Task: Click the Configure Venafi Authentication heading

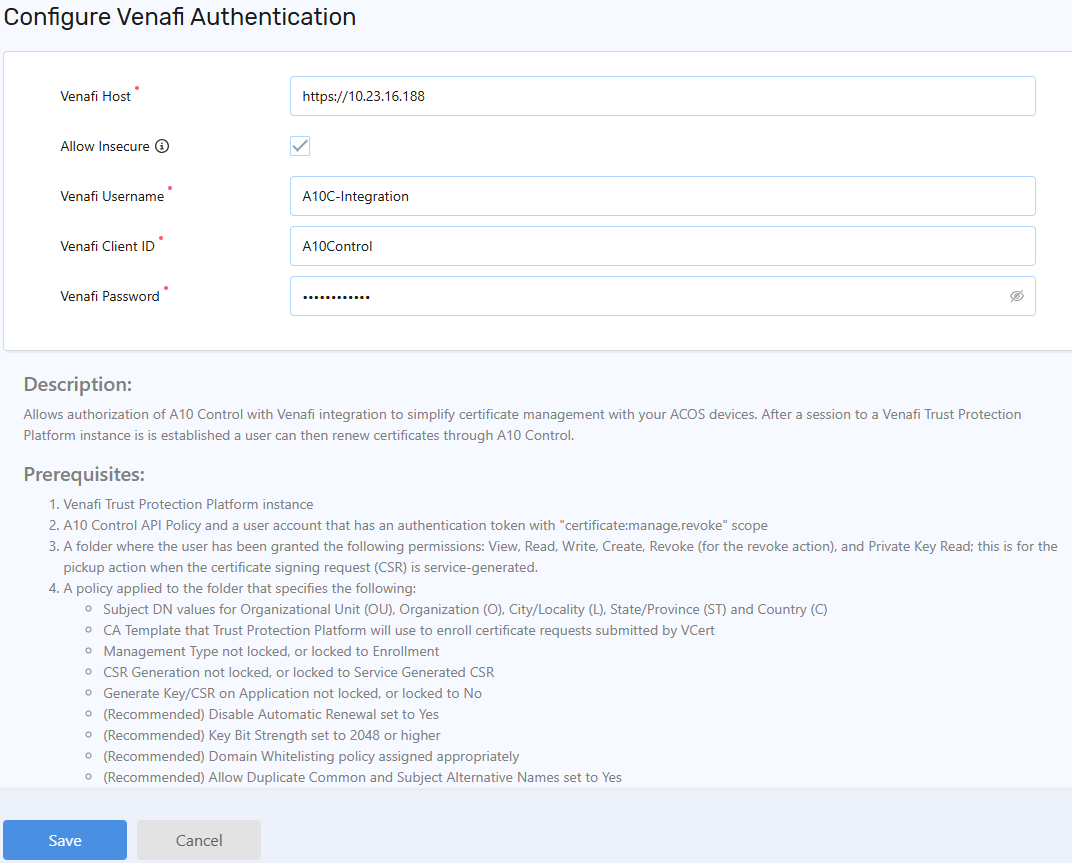Action: (x=180, y=17)
